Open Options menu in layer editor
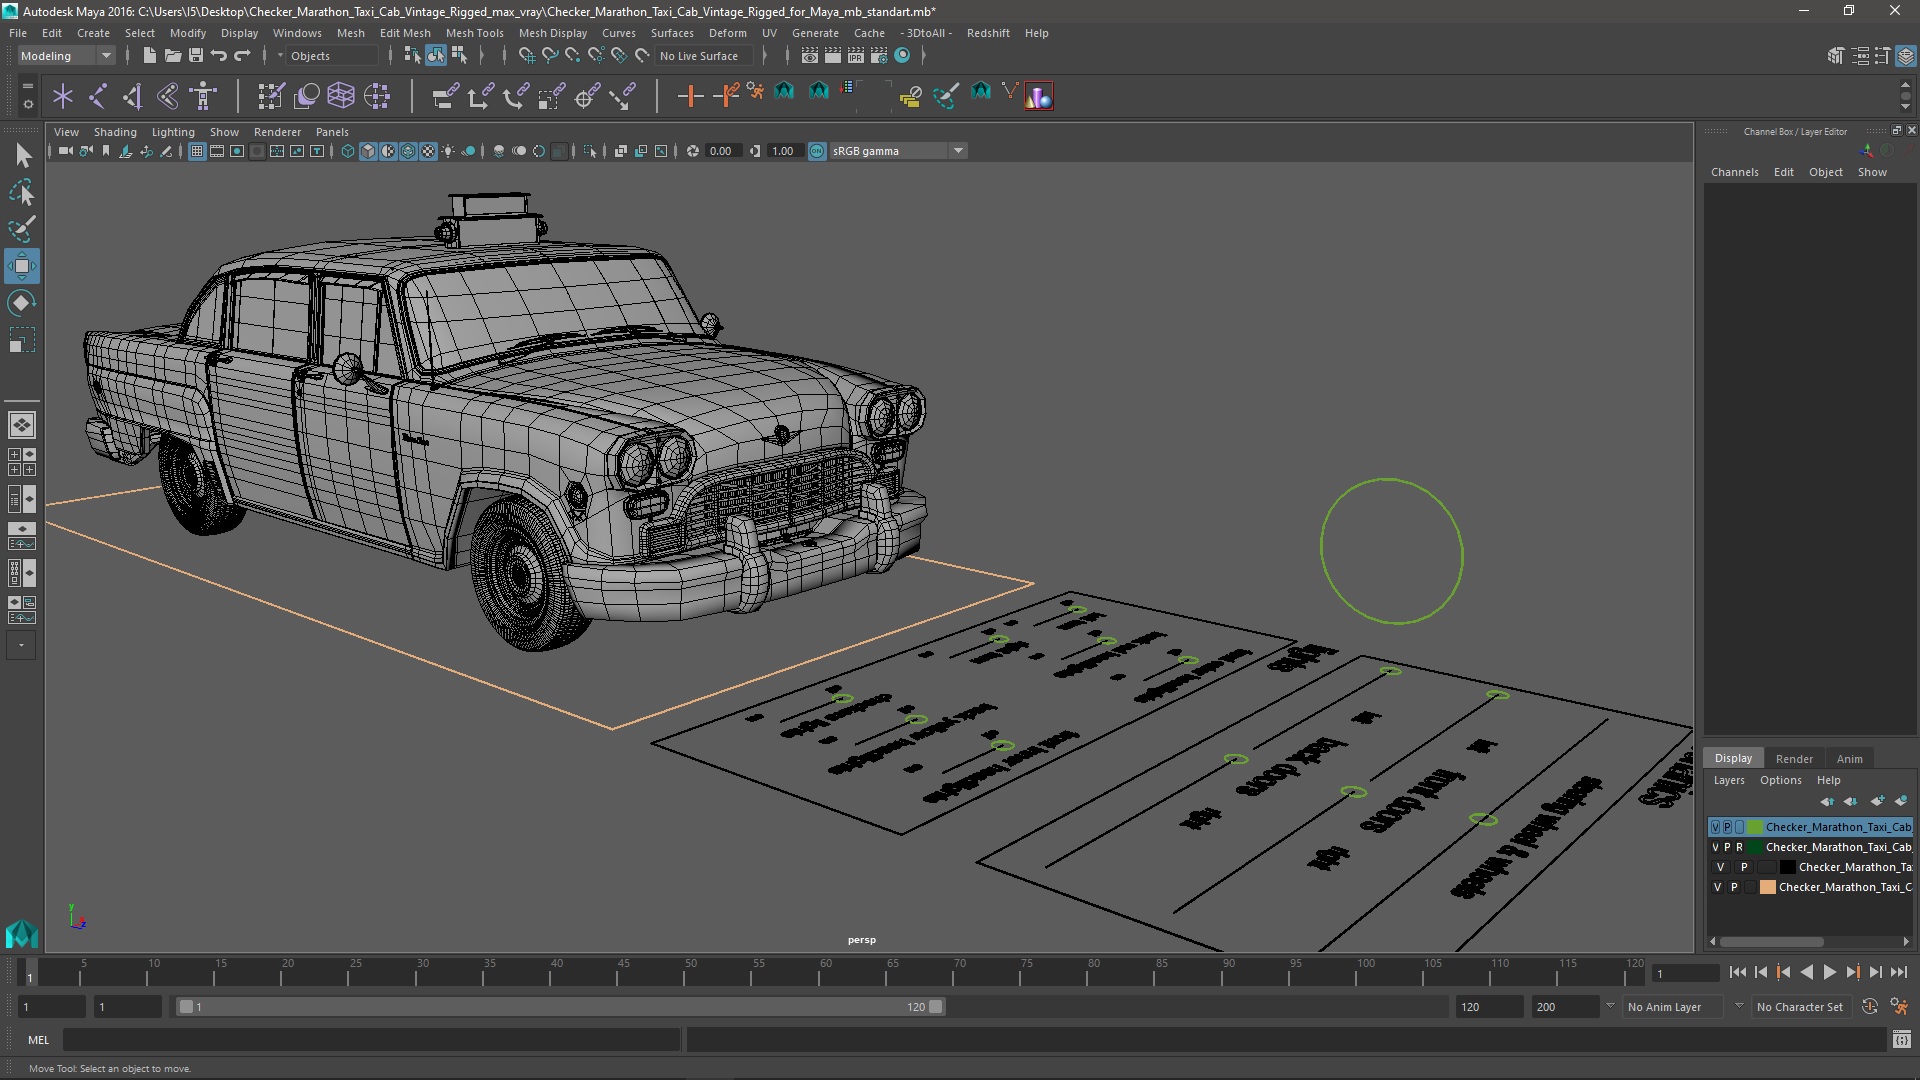 [x=1780, y=780]
